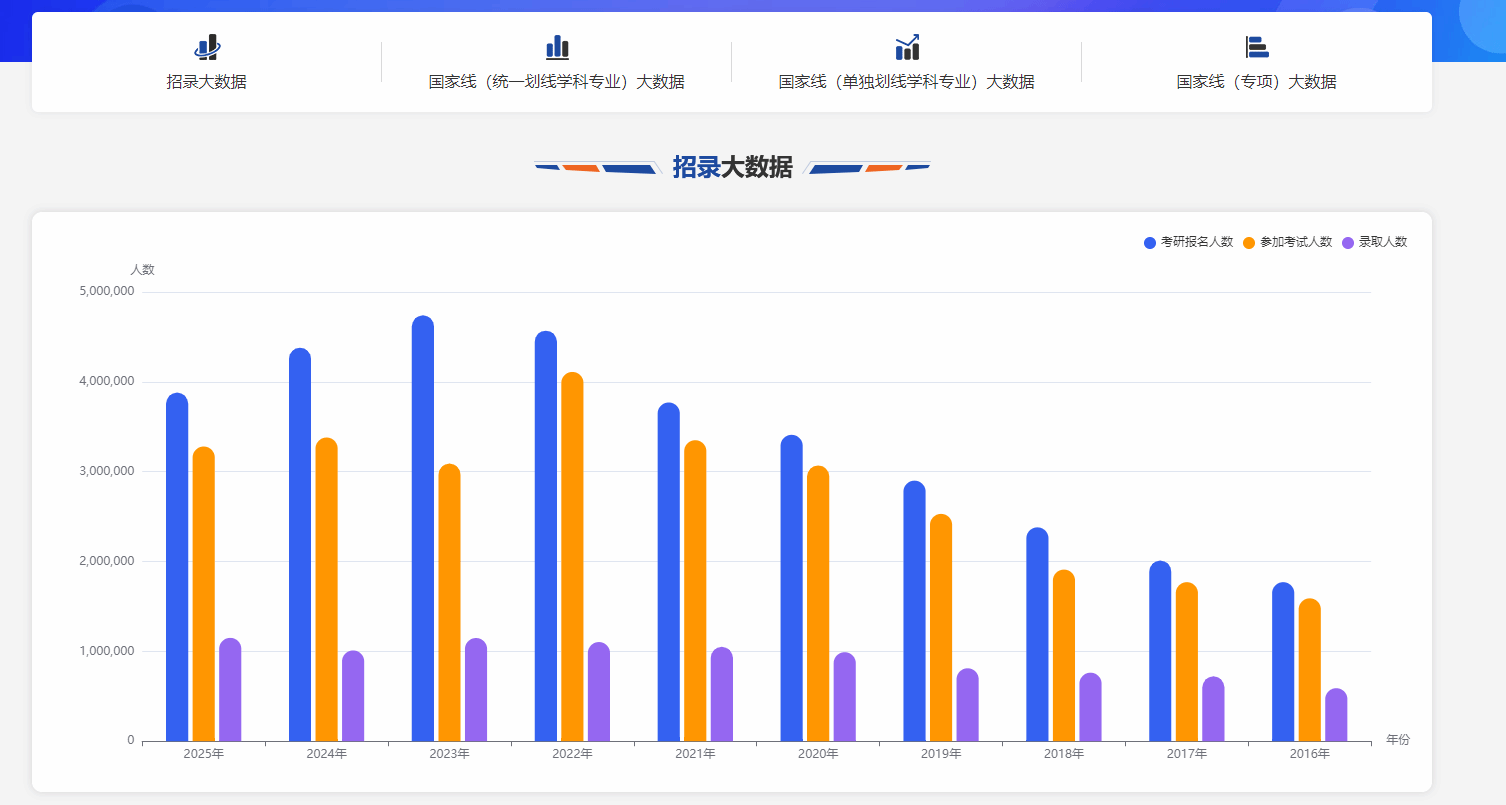Open 国家线（专项）大数据 label
1506x805 pixels.
click(1256, 82)
